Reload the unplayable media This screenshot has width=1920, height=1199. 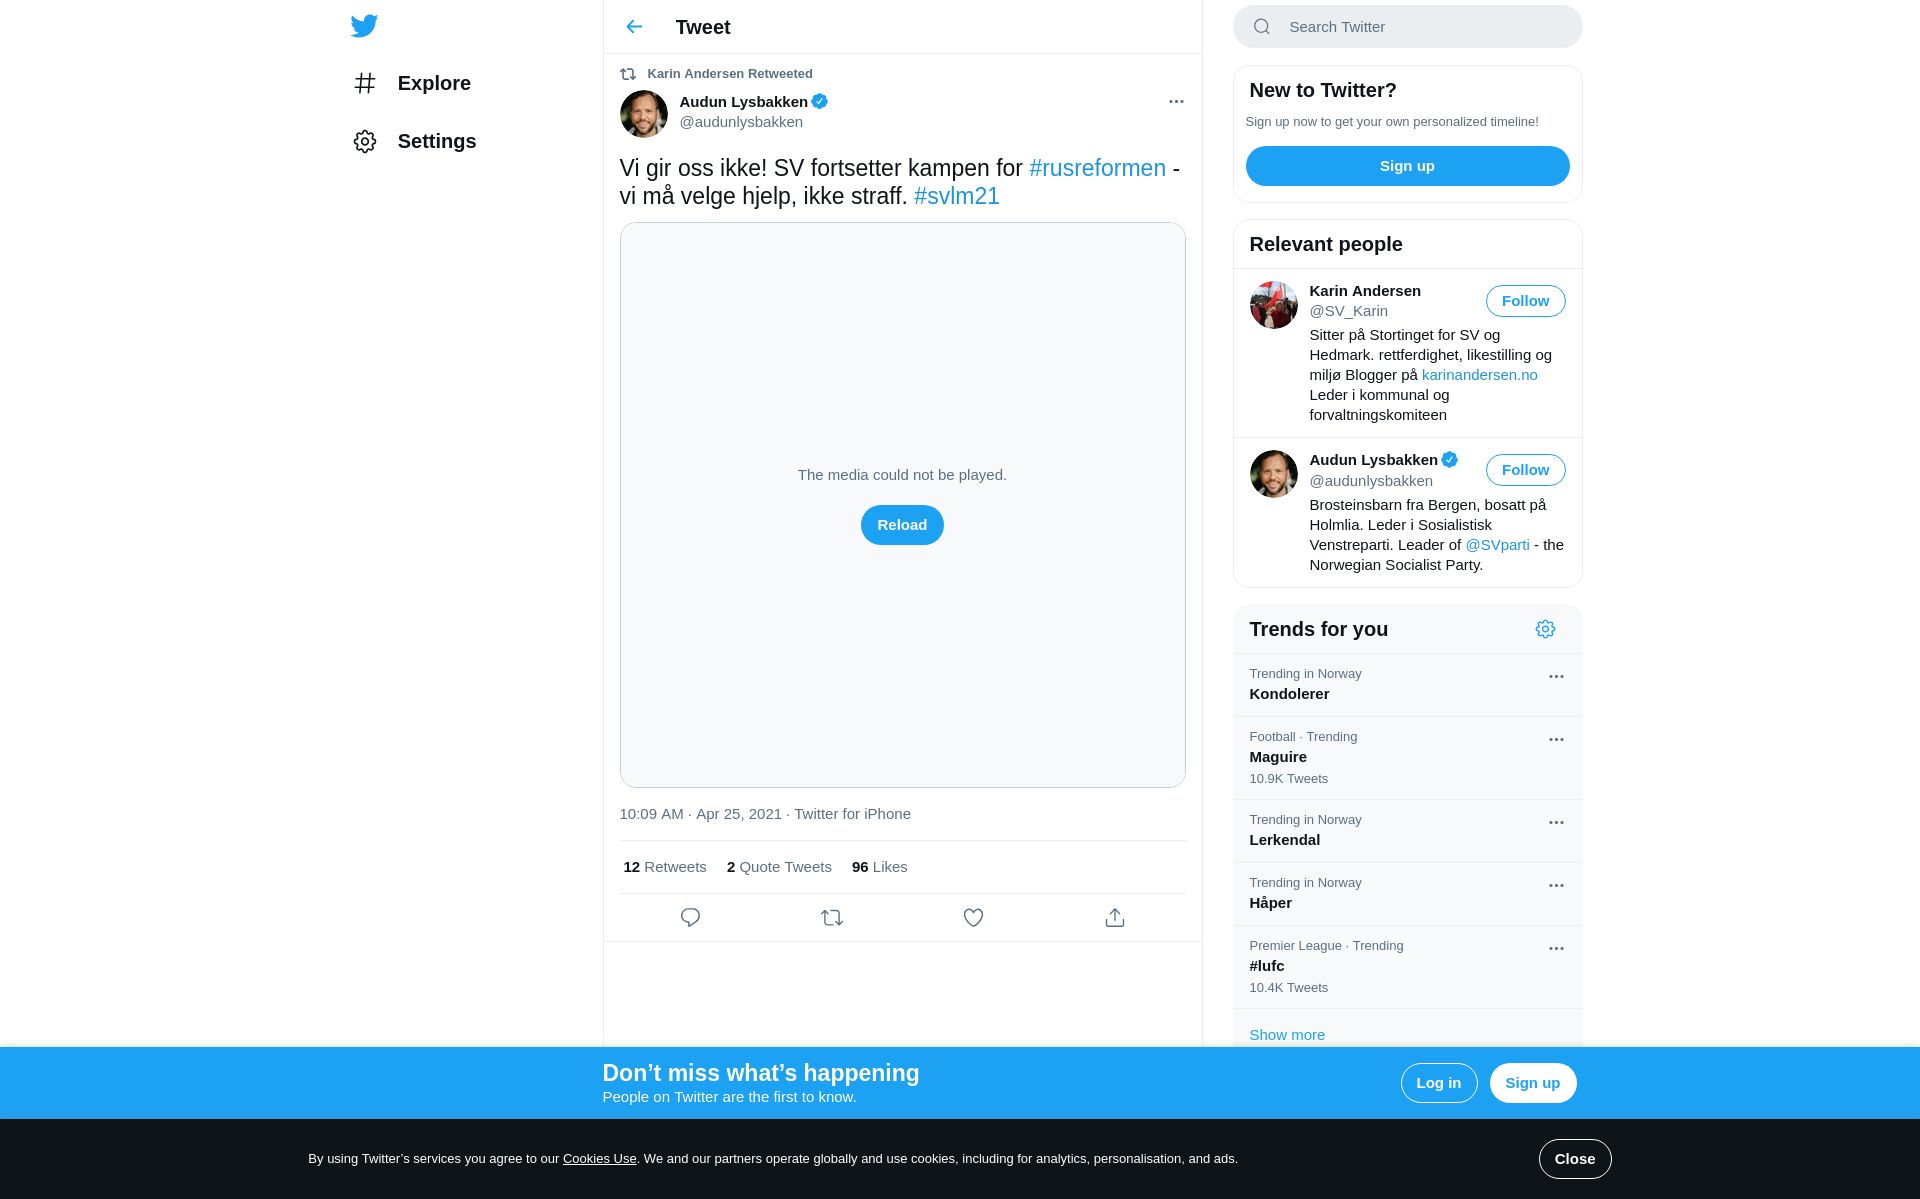tap(902, 525)
